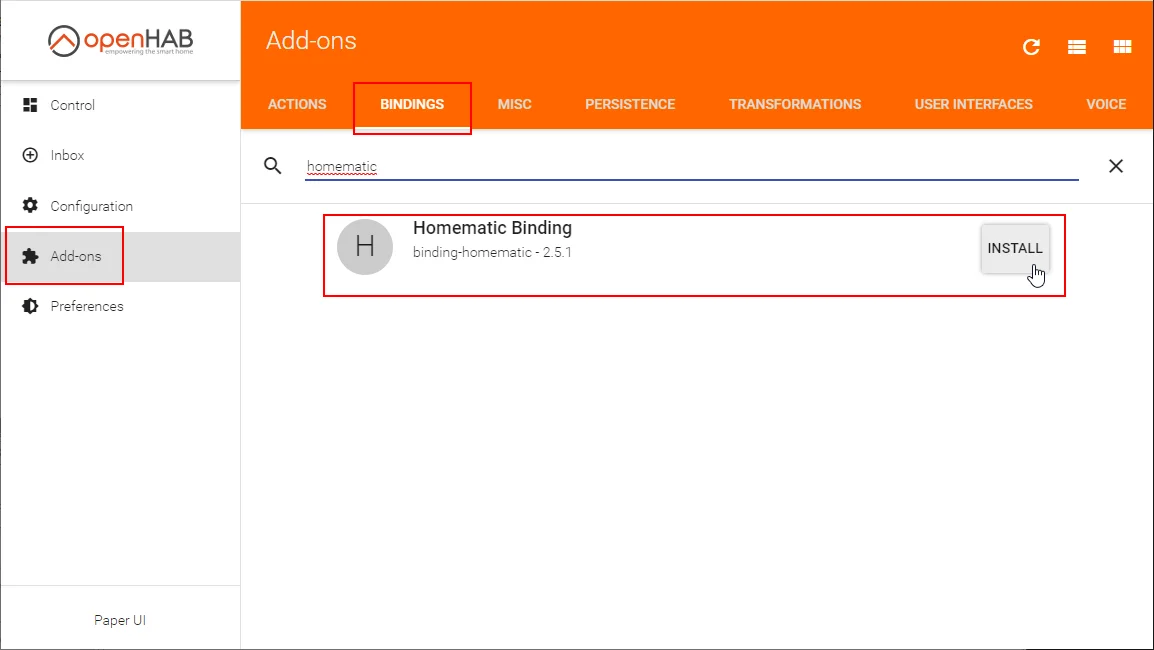1154x650 pixels.
Task: Open Control in the sidebar
Action: [x=121, y=105]
